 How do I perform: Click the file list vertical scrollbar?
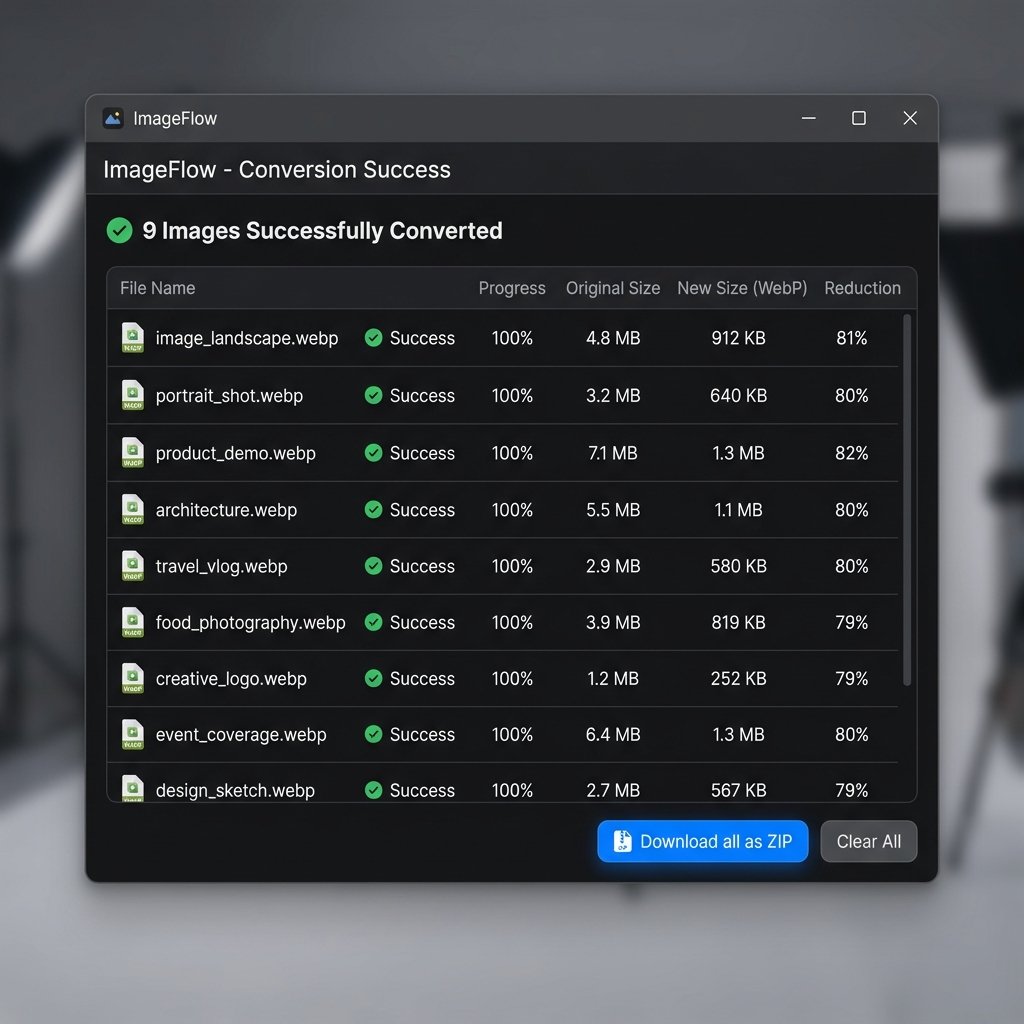coord(906,500)
